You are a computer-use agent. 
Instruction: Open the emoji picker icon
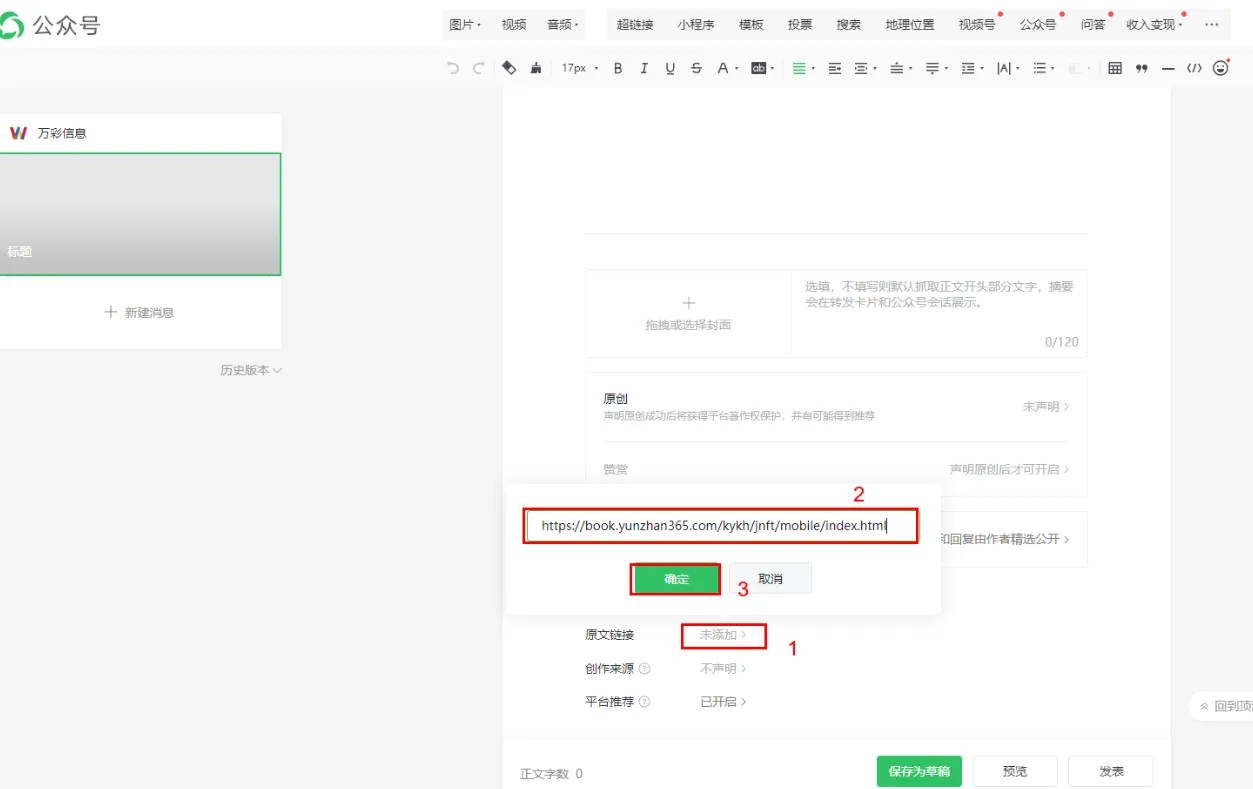[1221, 68]
